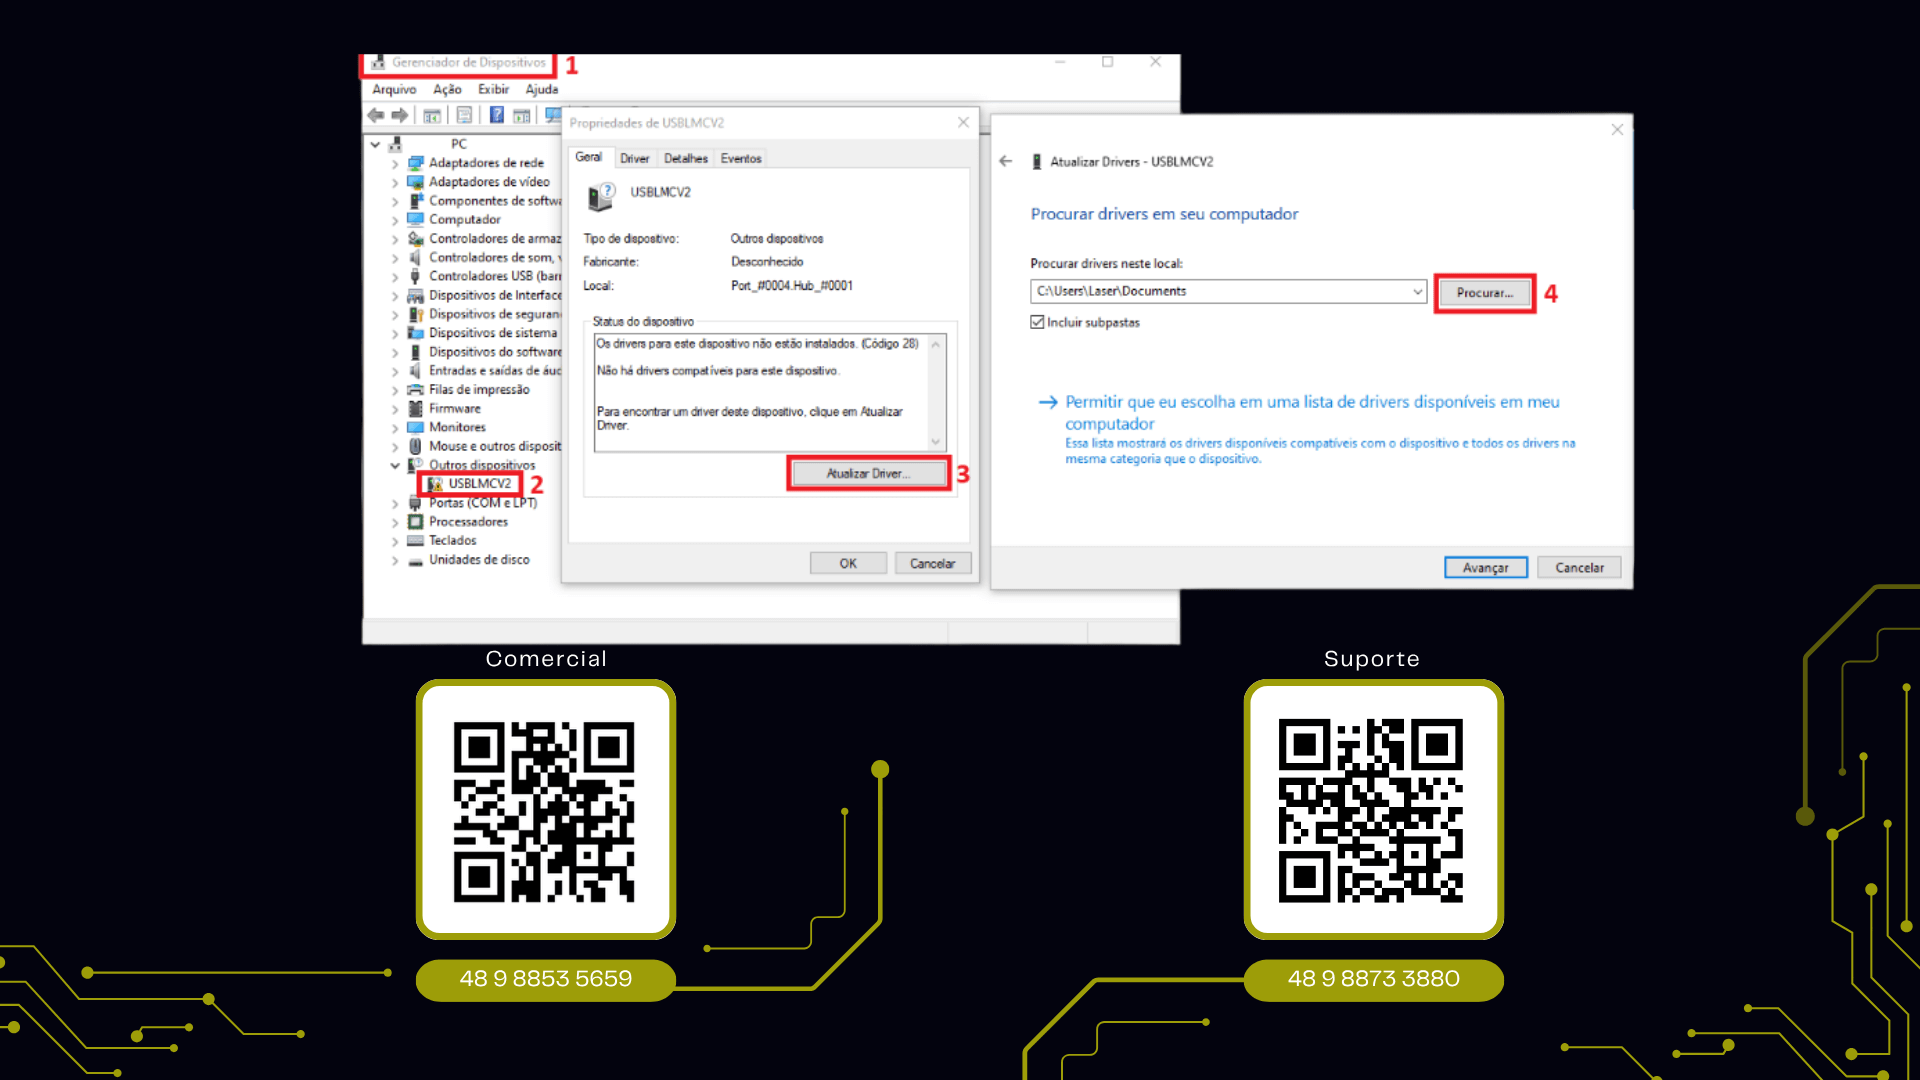The width and height of the screenshot is (1920, 1080).
Task: Click the properties sheet toolbar icon
Action: [x=464, y=116]
